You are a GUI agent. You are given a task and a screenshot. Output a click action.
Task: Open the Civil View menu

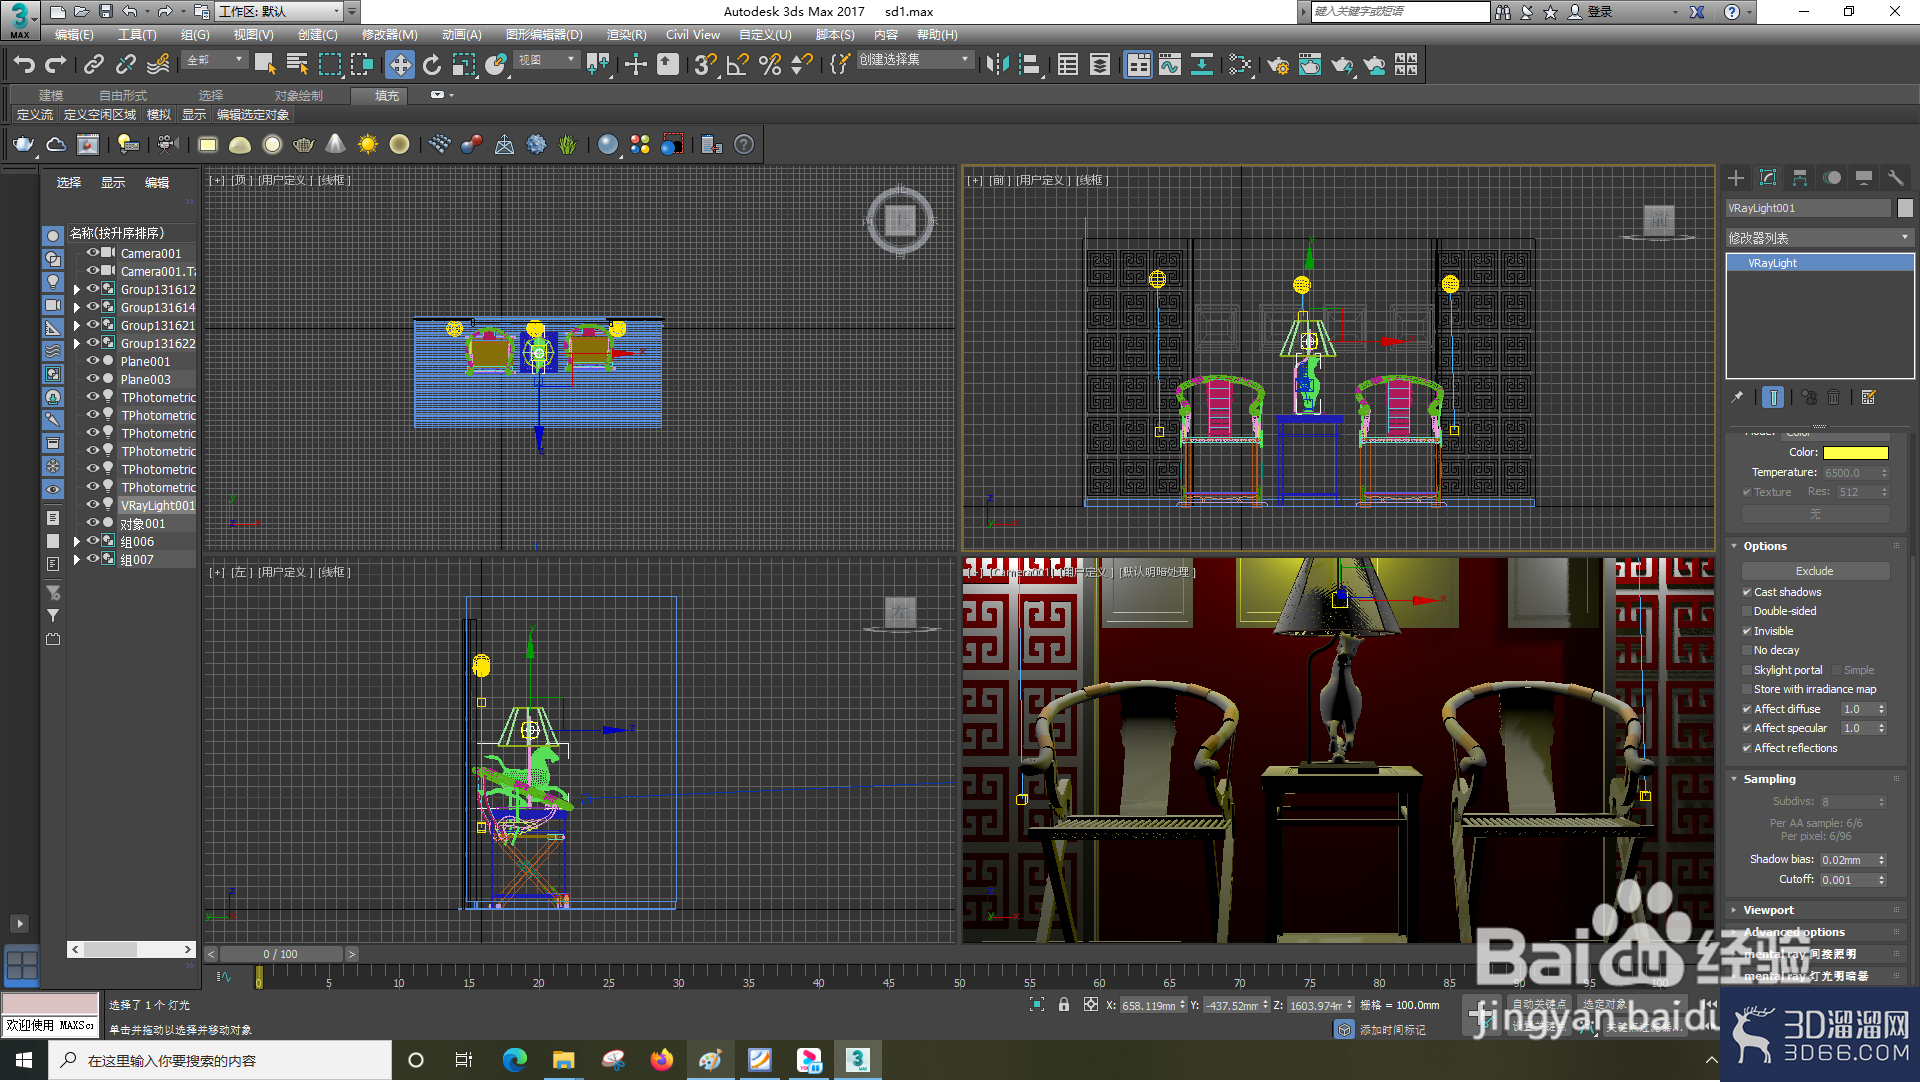(692, 35)
